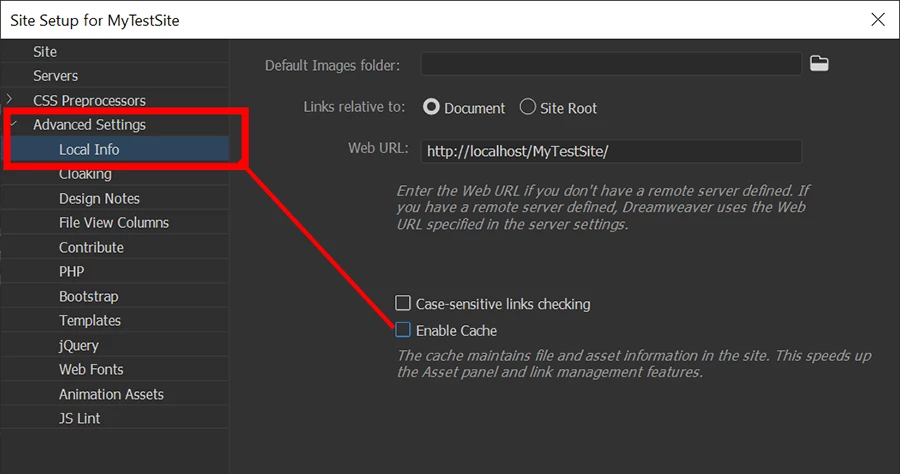This screenshot has width=900, height=474.
Task: Select the PHP settings entry
Action: click(x=71, y=271)
